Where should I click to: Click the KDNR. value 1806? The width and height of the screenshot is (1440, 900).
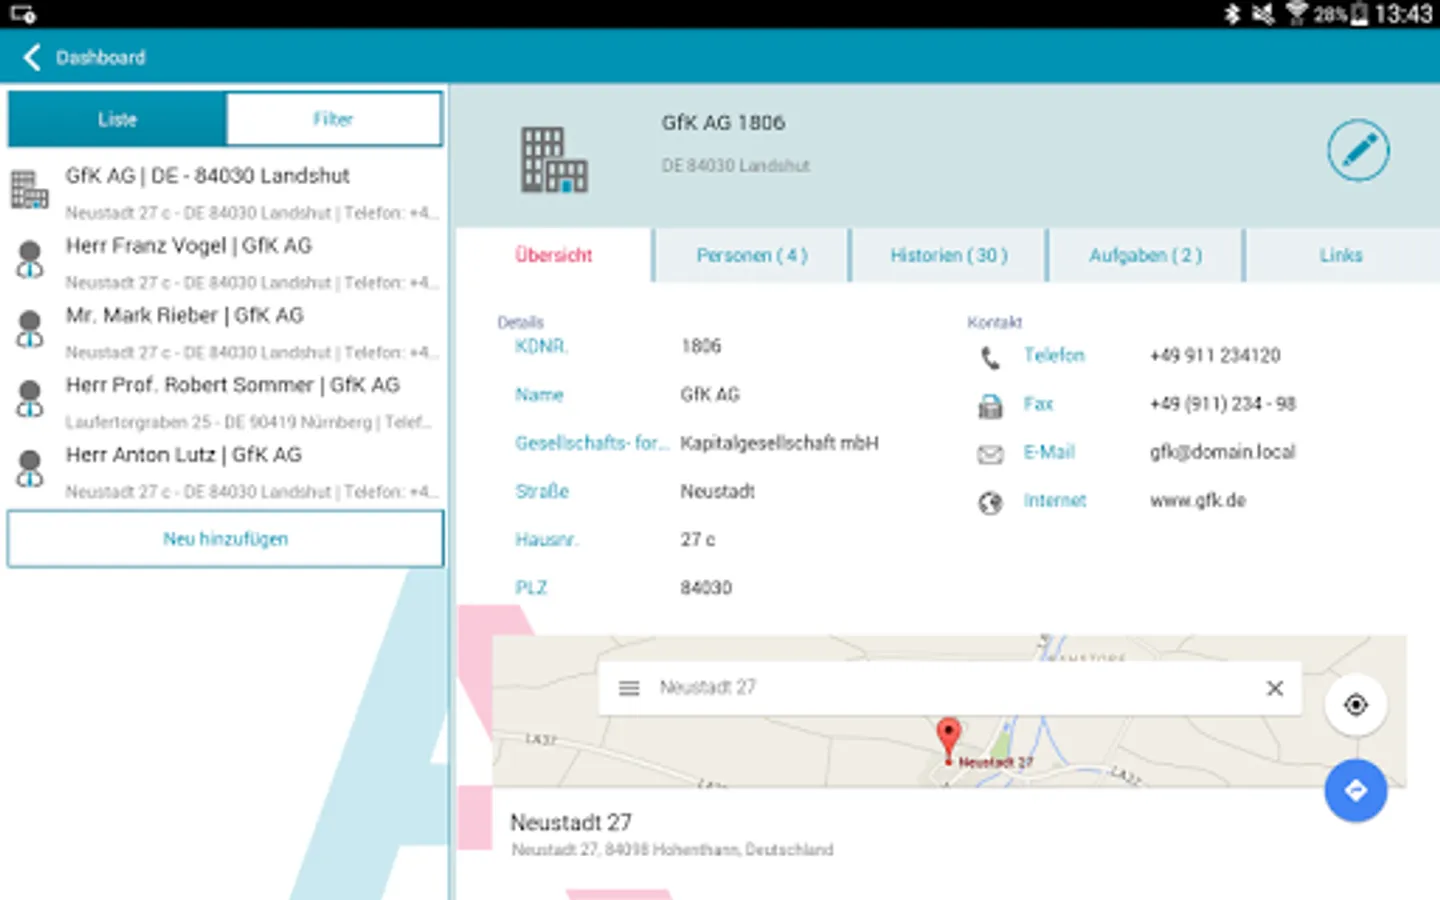point(701,346)
